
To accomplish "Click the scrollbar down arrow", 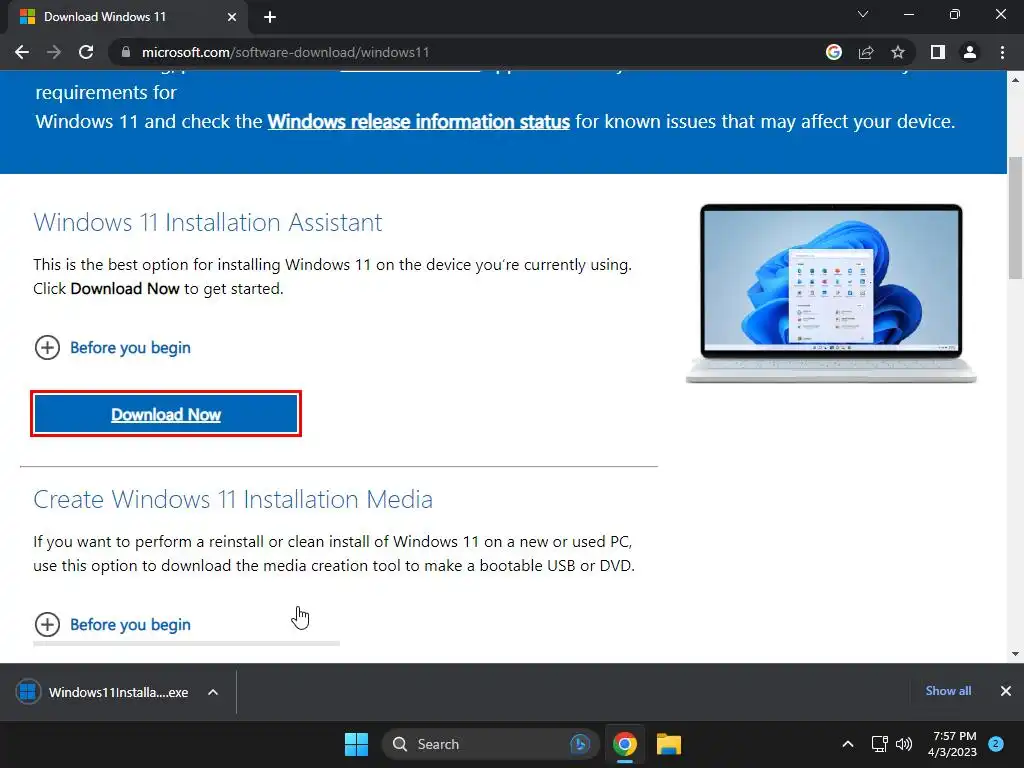I will click(1016, 653).
